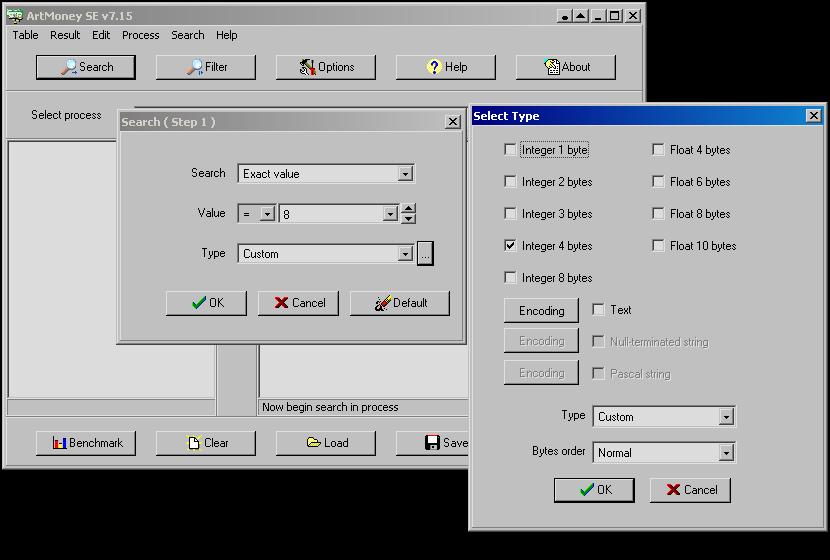This screenshot has width=830, height=560.
Task: Click the Search button in ArtMoney main window
Action: [x=86, y=67]
